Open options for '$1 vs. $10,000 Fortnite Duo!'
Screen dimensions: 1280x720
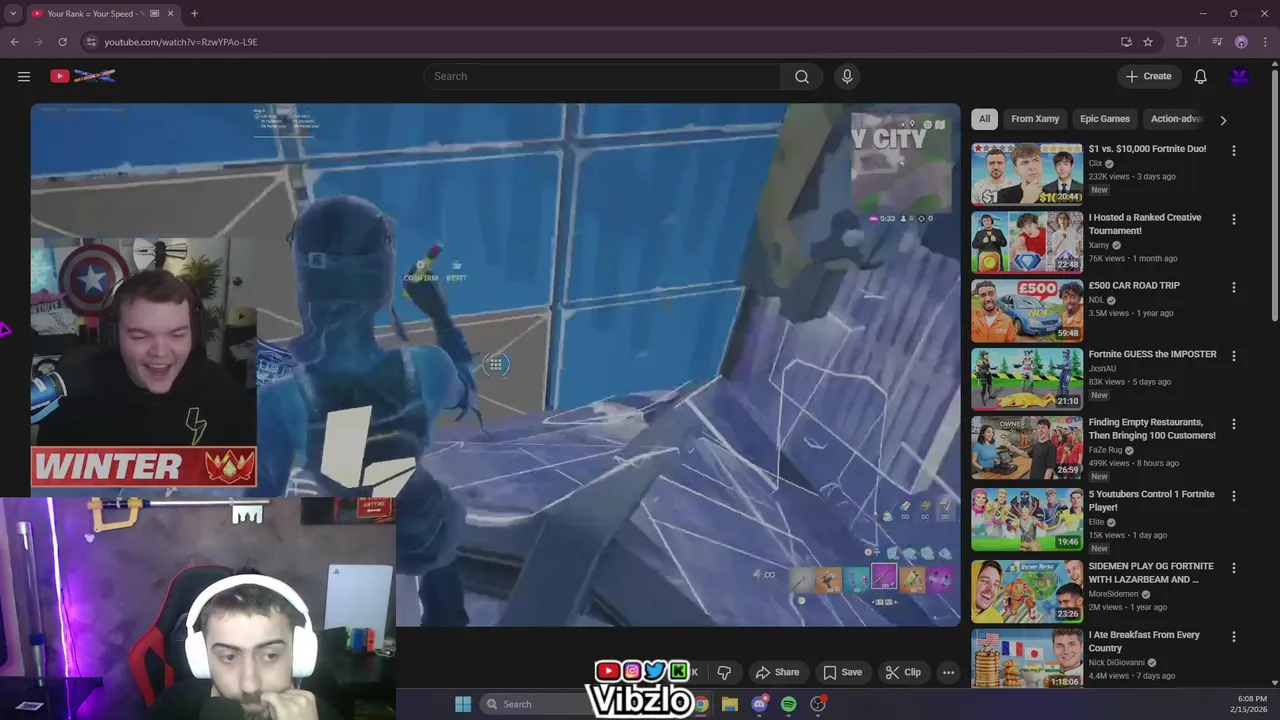(1233, 151)
